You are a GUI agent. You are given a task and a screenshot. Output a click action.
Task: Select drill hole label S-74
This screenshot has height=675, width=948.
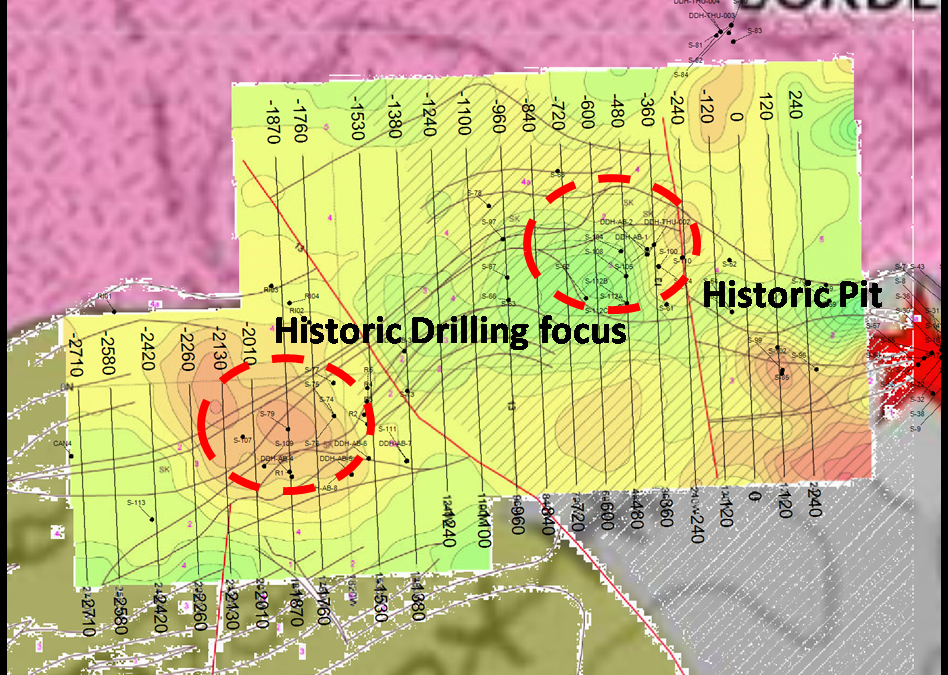[326, 400]
